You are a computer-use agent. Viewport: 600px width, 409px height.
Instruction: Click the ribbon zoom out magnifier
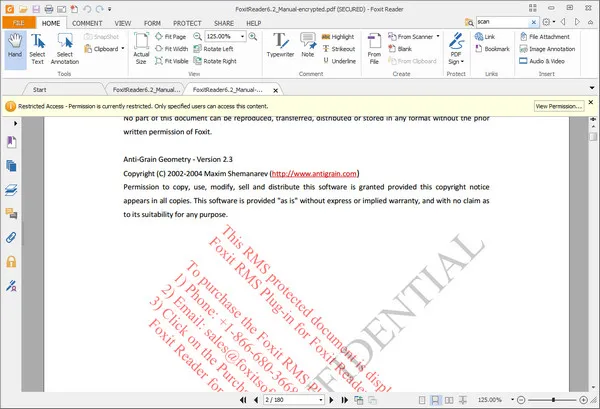tap(197, 36)
